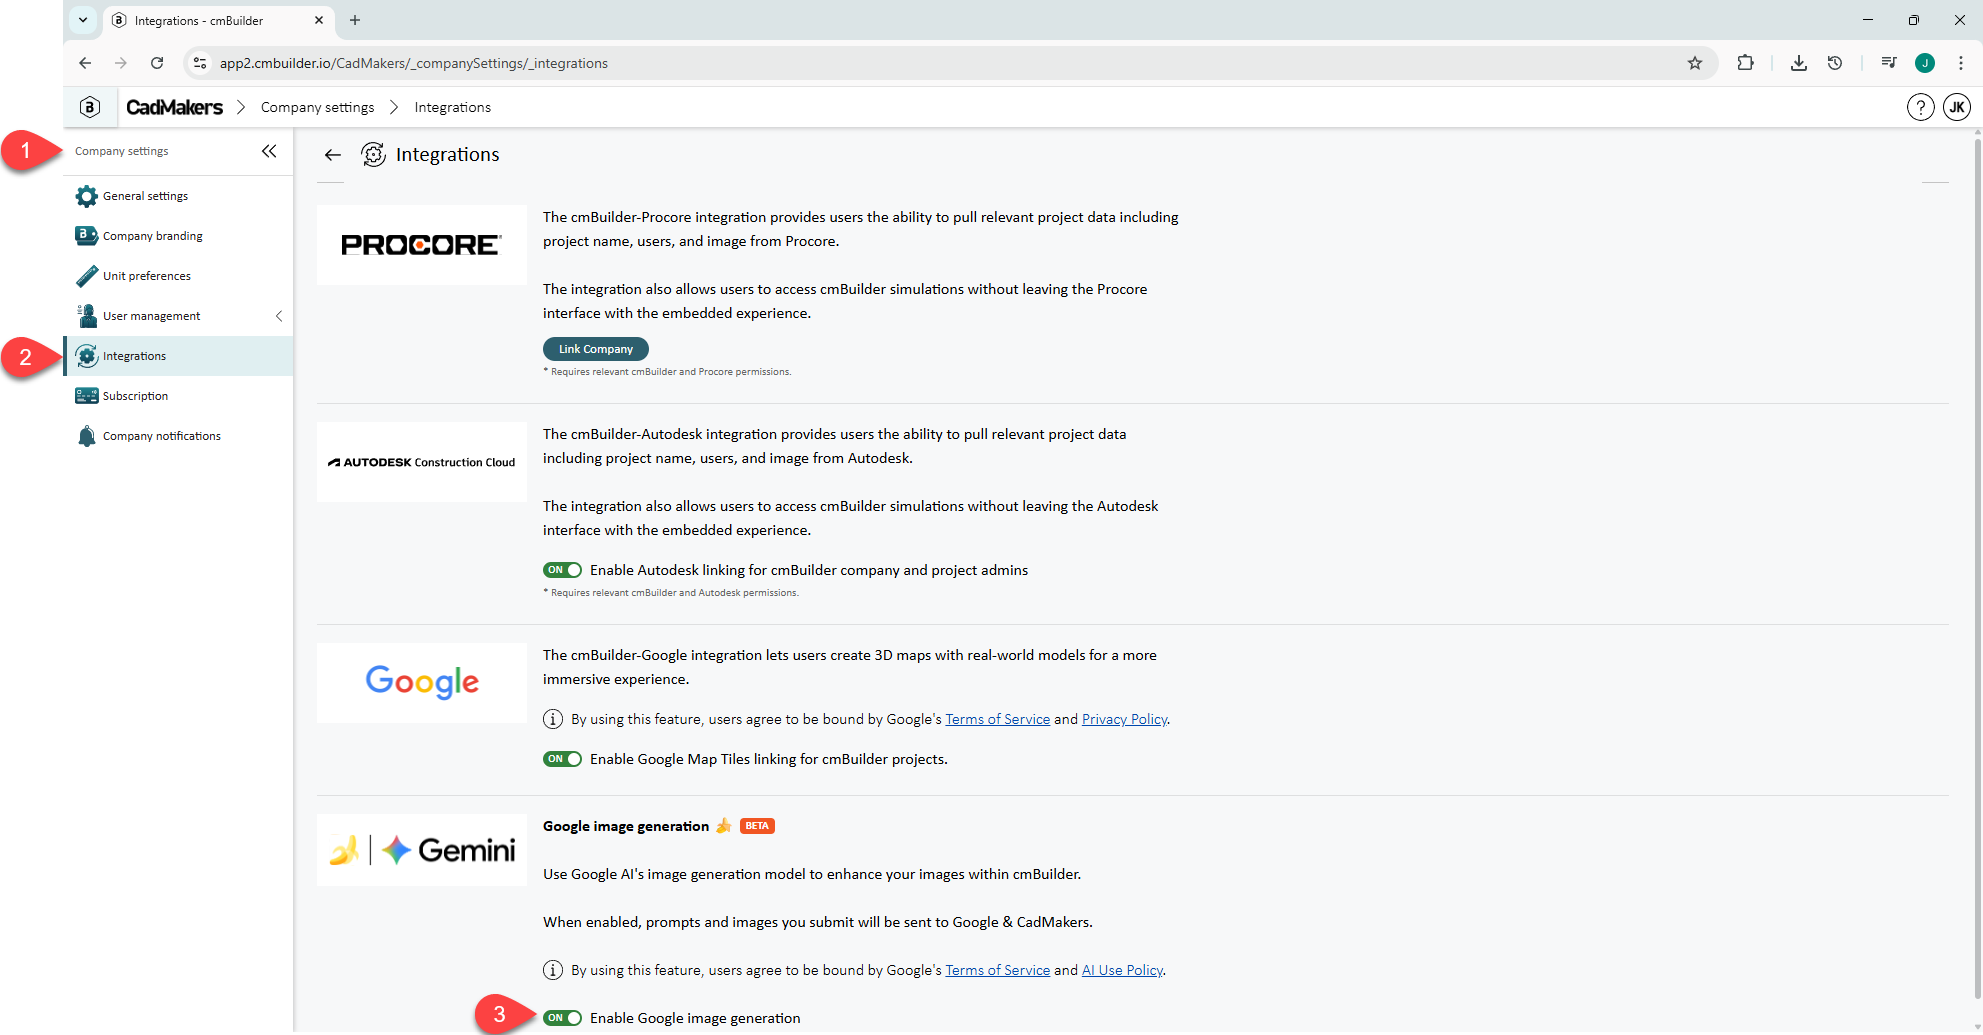Screen dimensions: 1983x1035
Task: Reload the page with the refresh icon
Action: coord(157,63)
